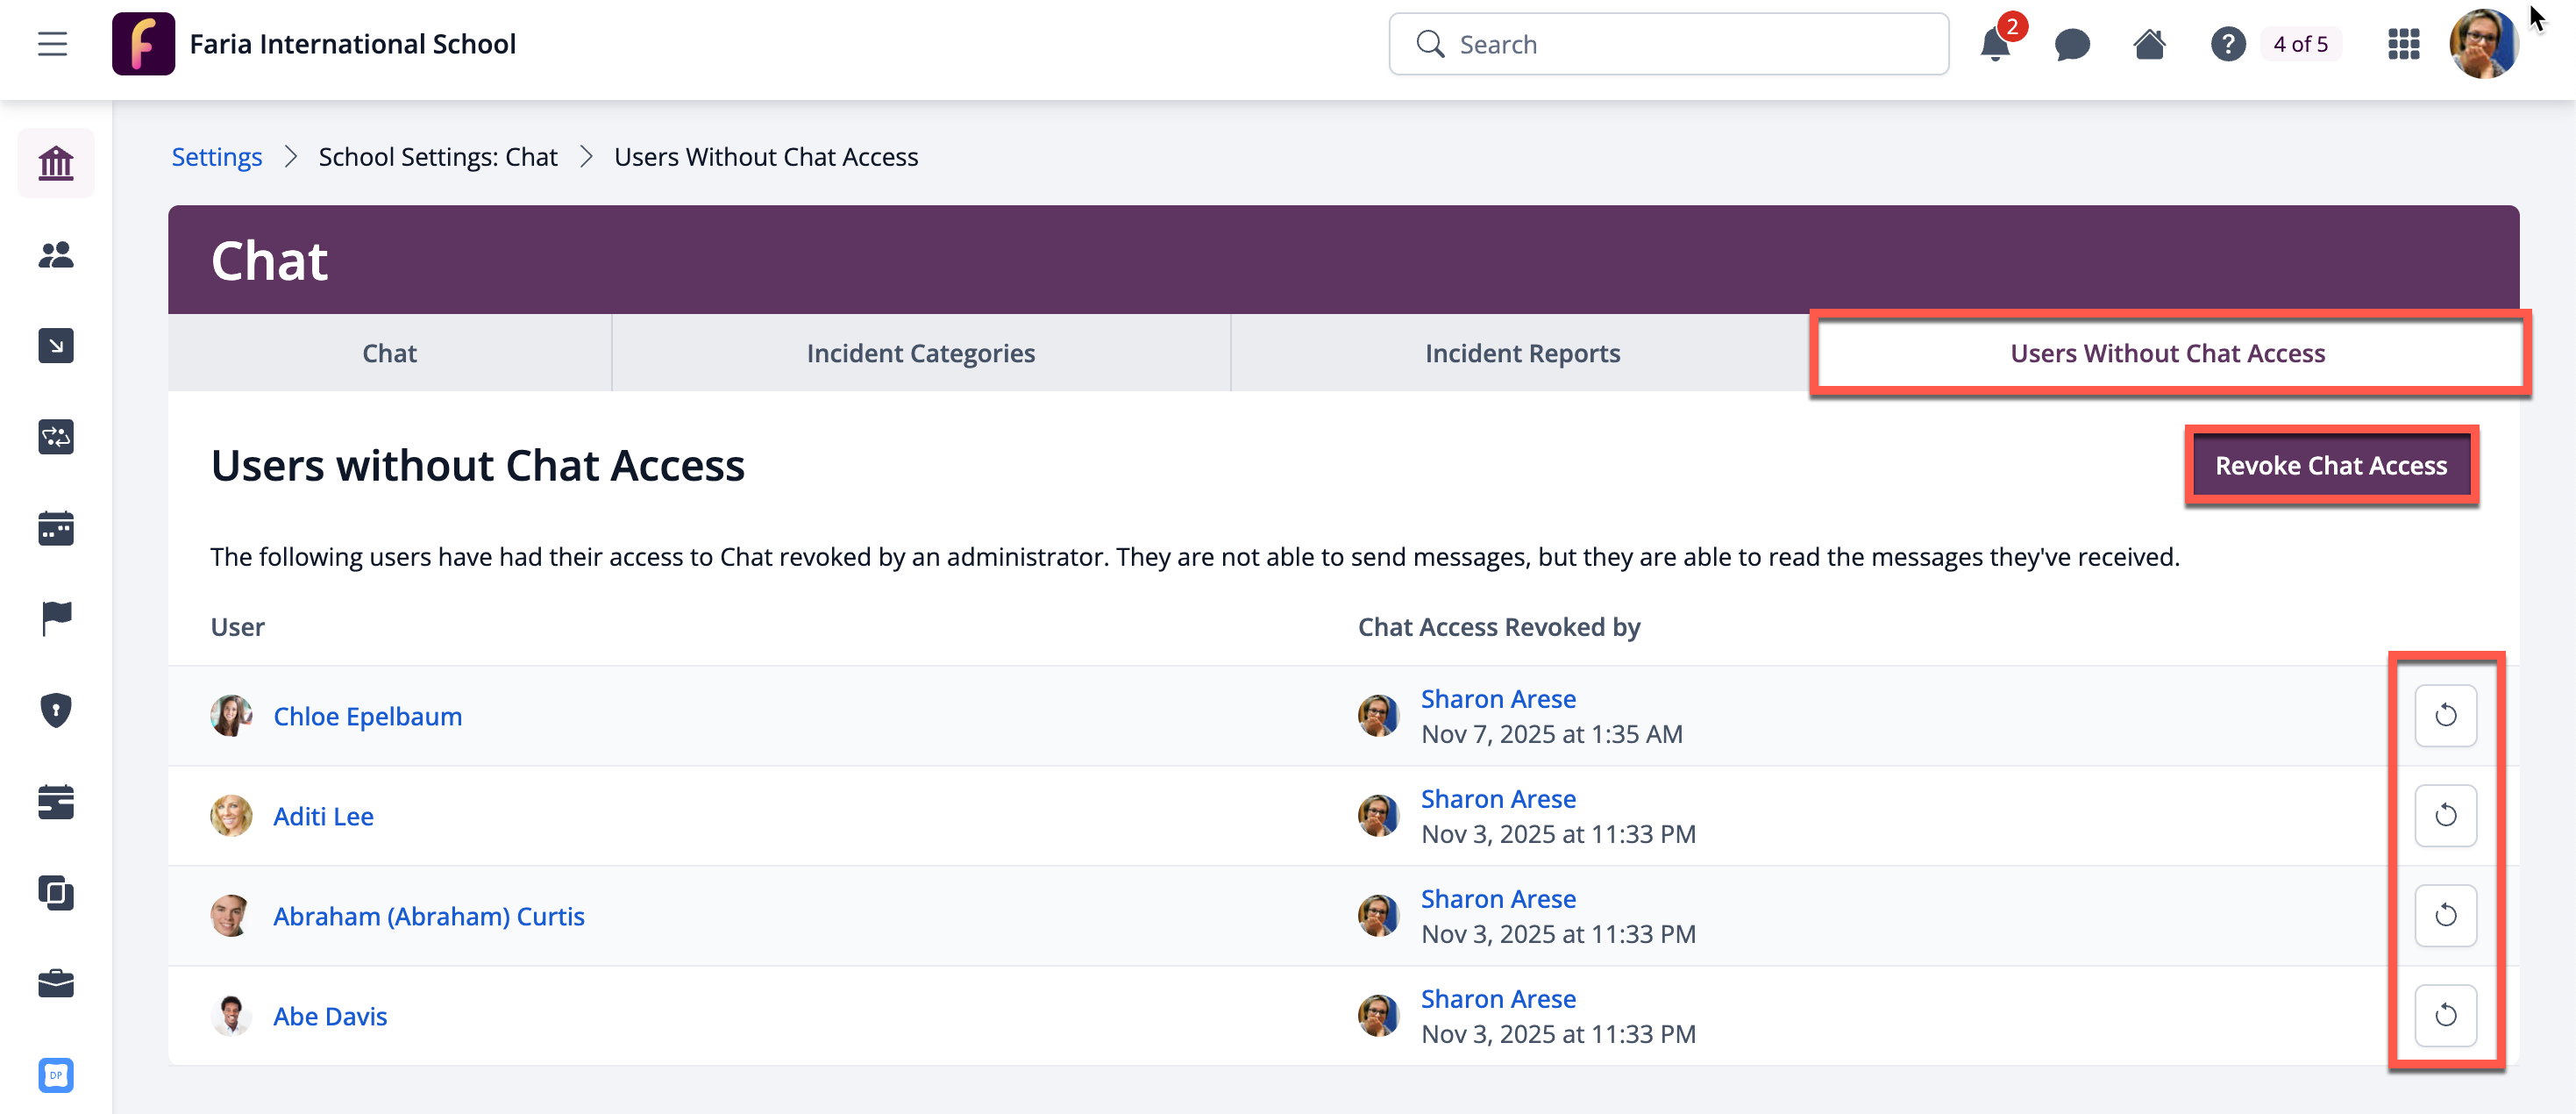Click the notifications bell icon
This screenshot has width=2576, height=1114.
1994,45
